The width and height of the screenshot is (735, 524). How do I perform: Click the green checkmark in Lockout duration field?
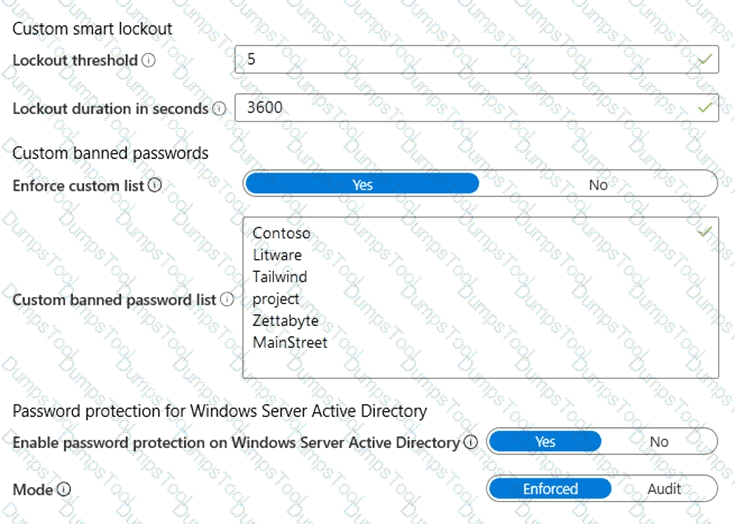[706, 107]
